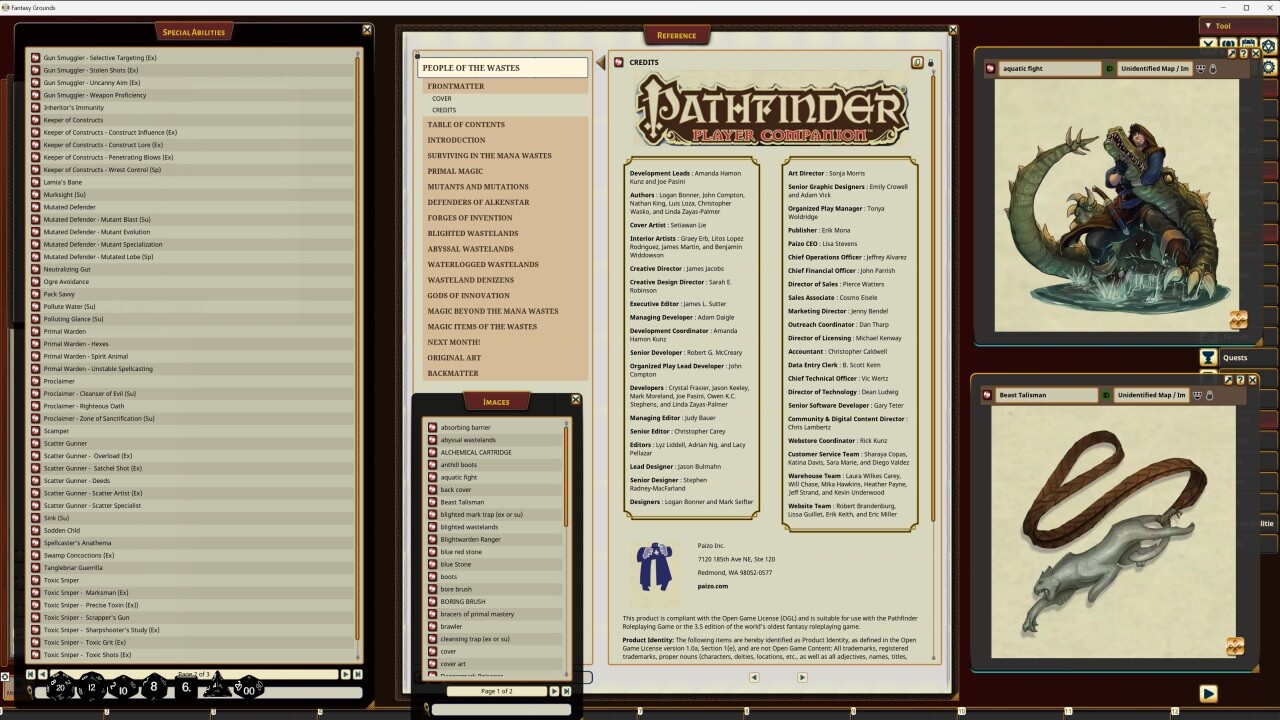Viewport: 1280px width, 720px height.
Task: Click the Images window search field
Action: [500, 709]
